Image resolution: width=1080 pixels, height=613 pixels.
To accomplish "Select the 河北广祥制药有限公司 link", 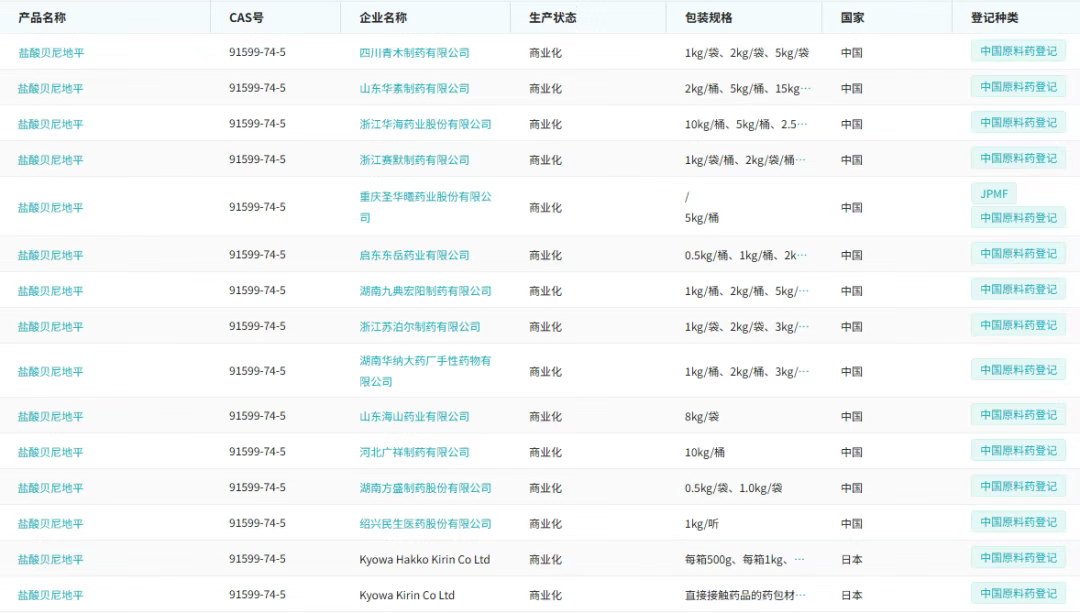I will (x=414, y=453).
